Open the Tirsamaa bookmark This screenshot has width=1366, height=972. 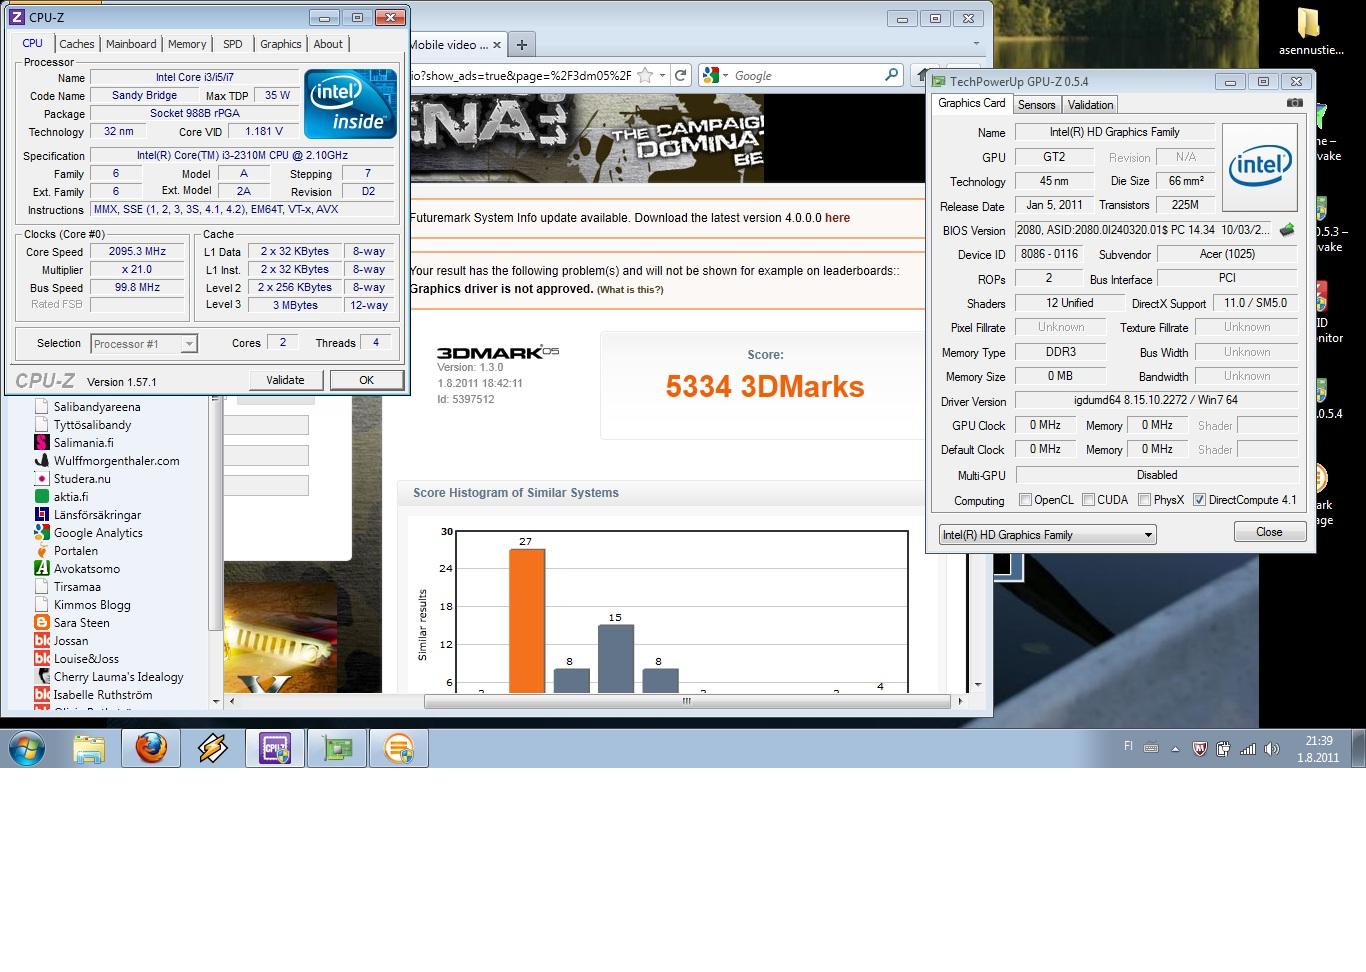[x=77, y=587]
